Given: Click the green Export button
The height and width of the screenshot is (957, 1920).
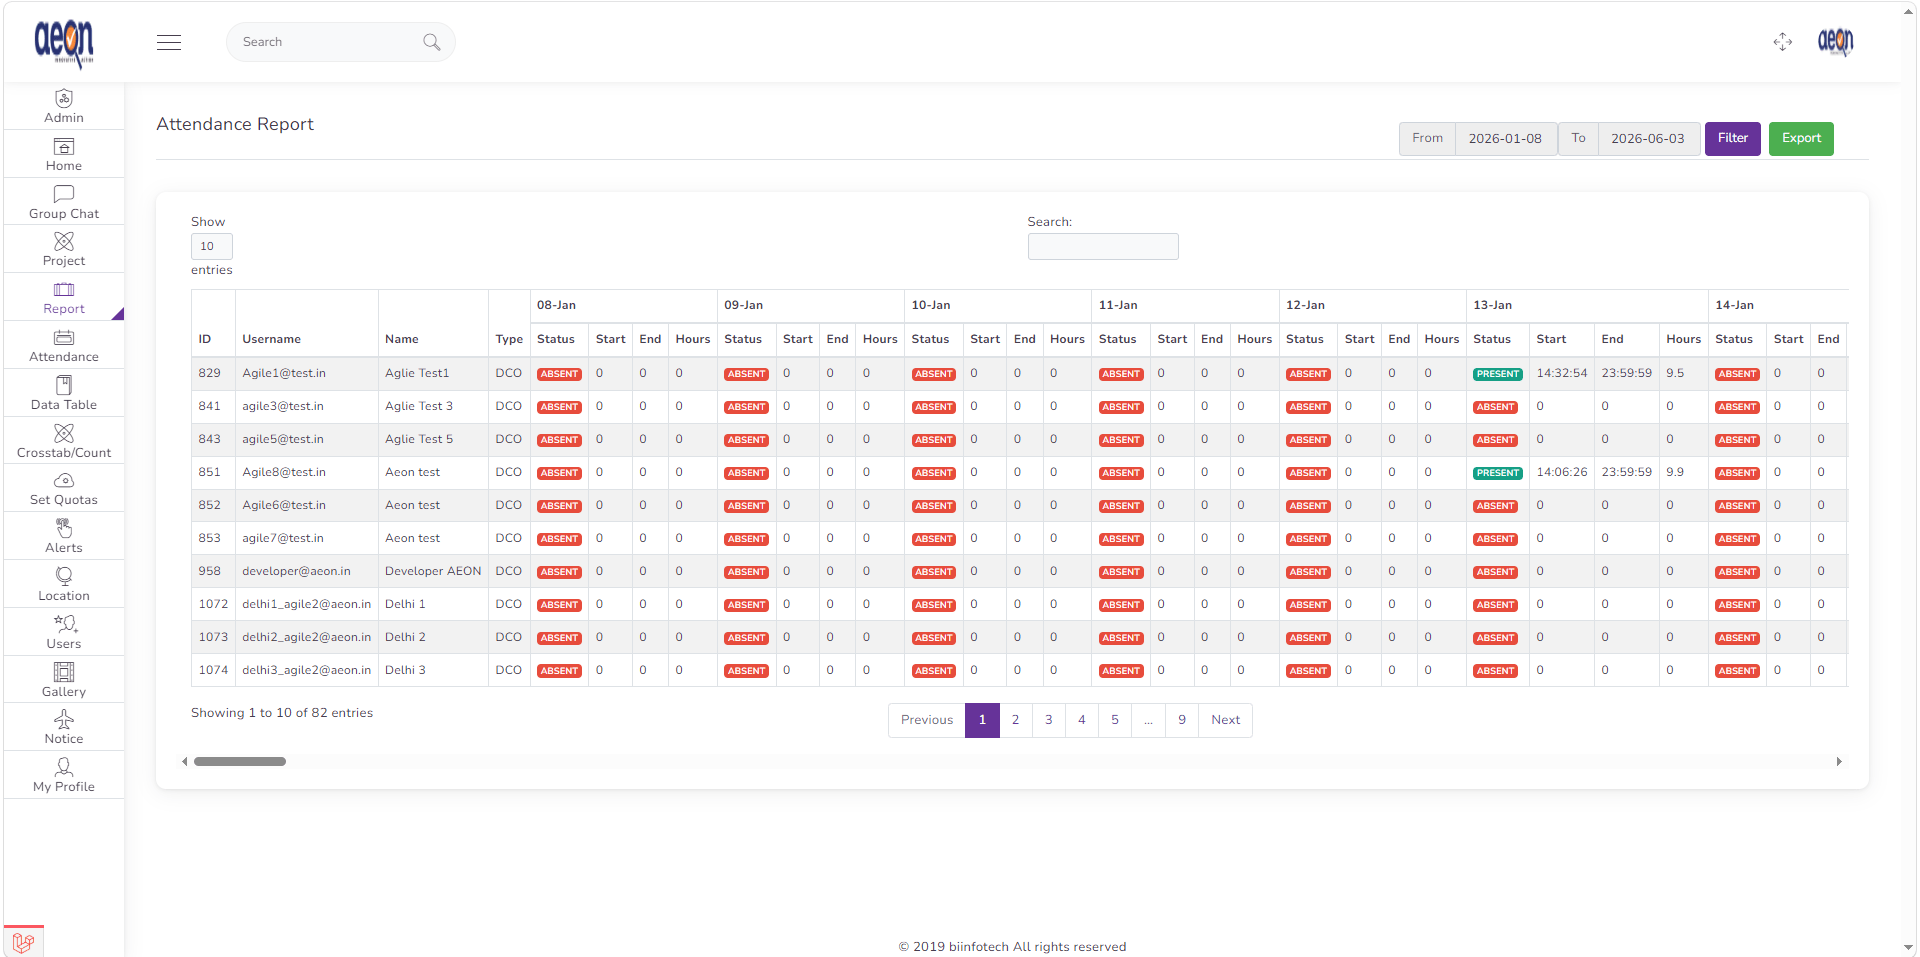Looking at the screenshot, I should [x=1801, y=138].
